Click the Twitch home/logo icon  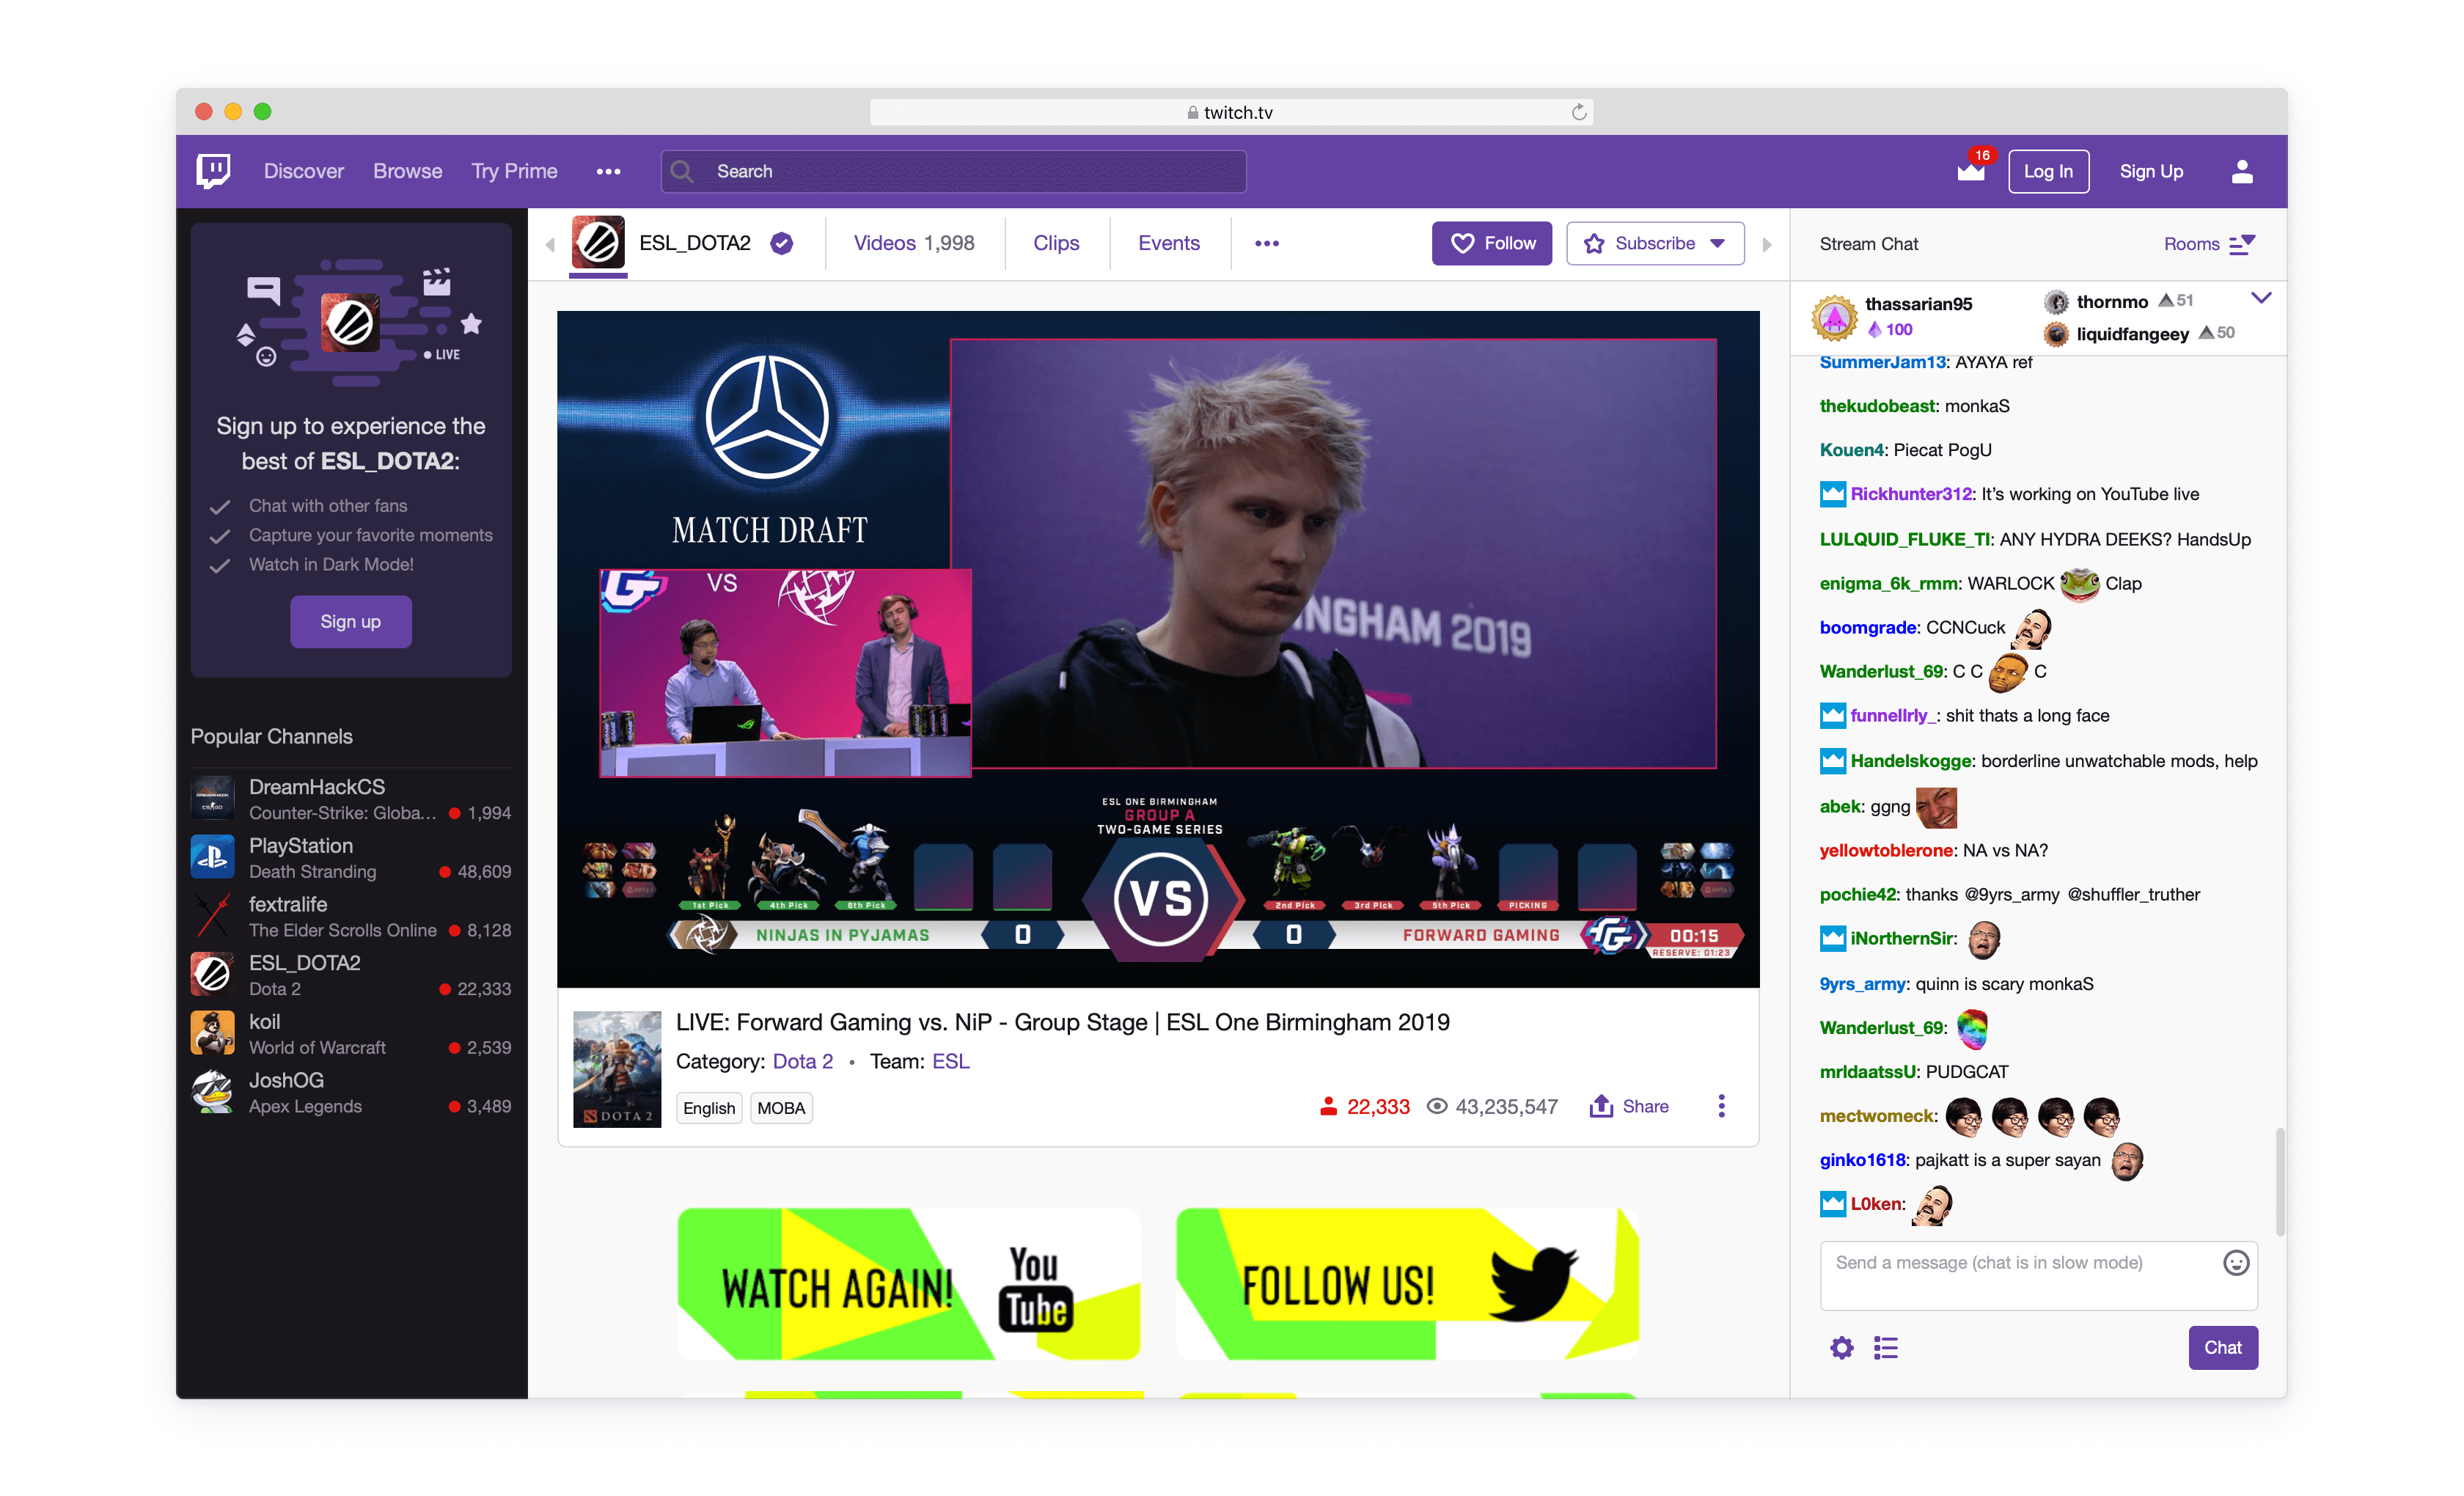(213, 171)
